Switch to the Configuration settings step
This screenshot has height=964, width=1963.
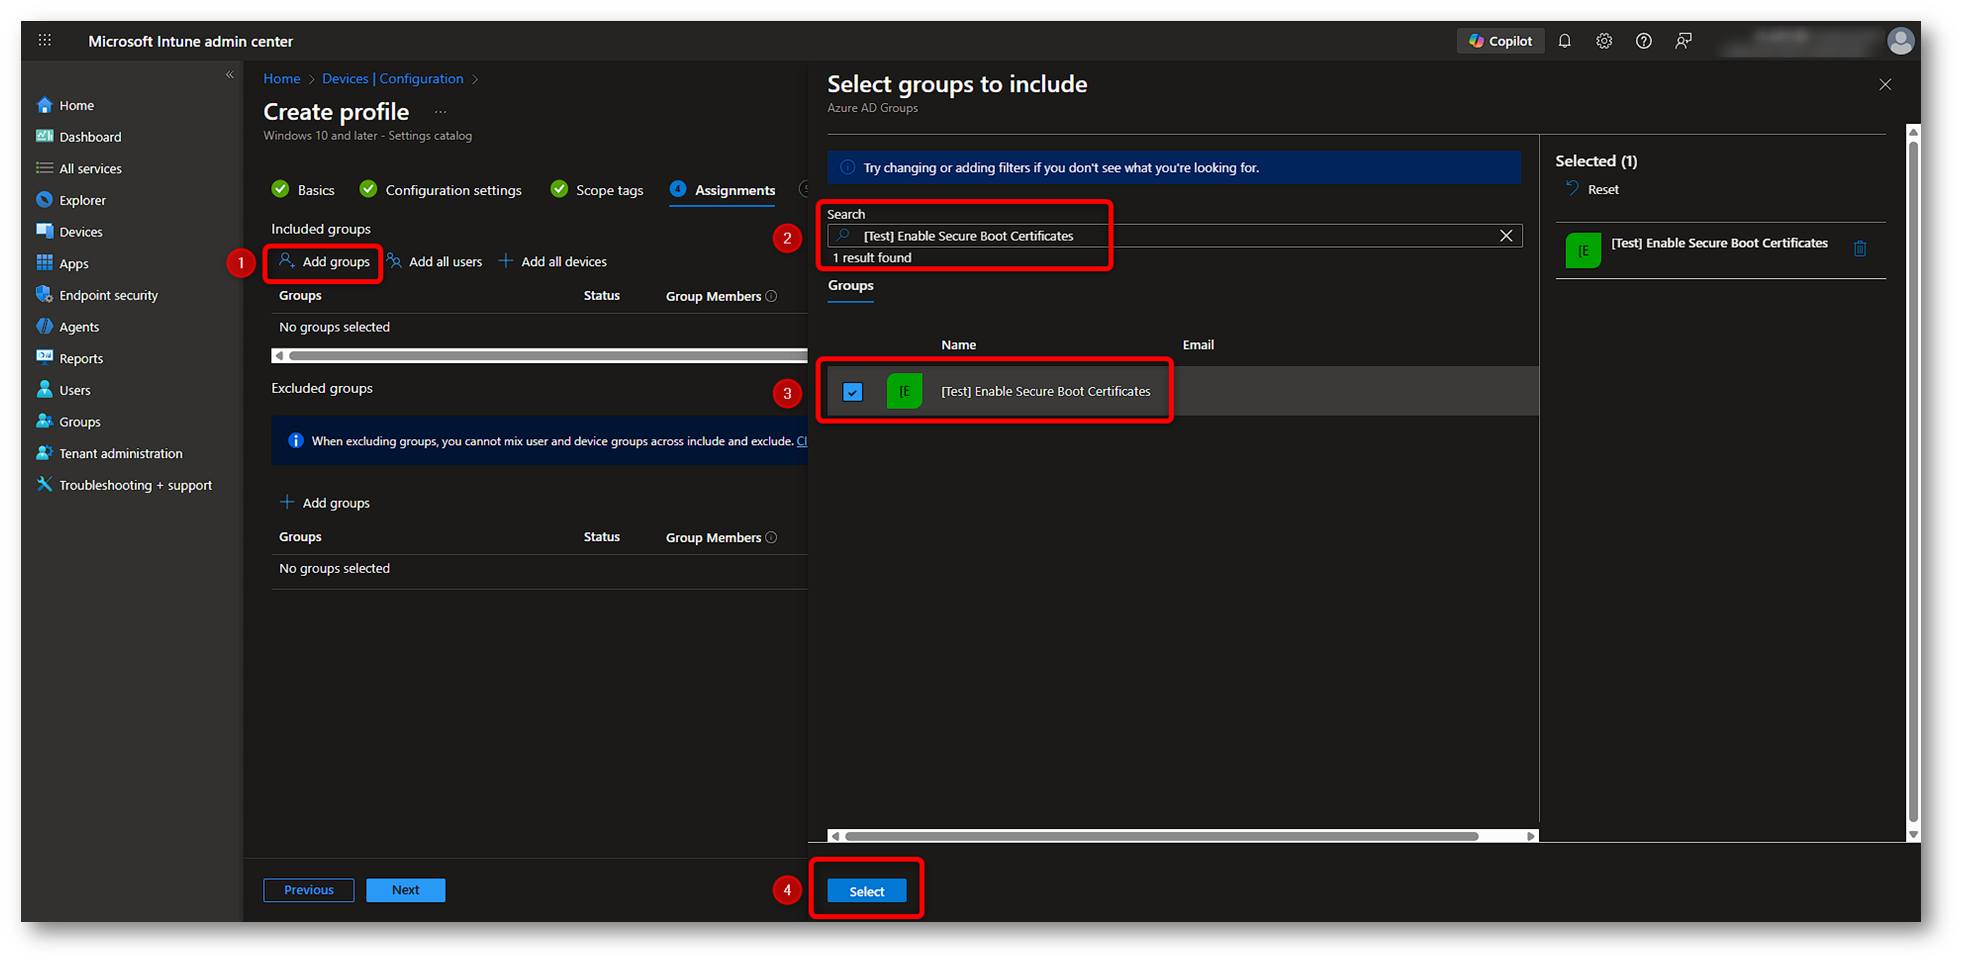(x=453, y=190)
